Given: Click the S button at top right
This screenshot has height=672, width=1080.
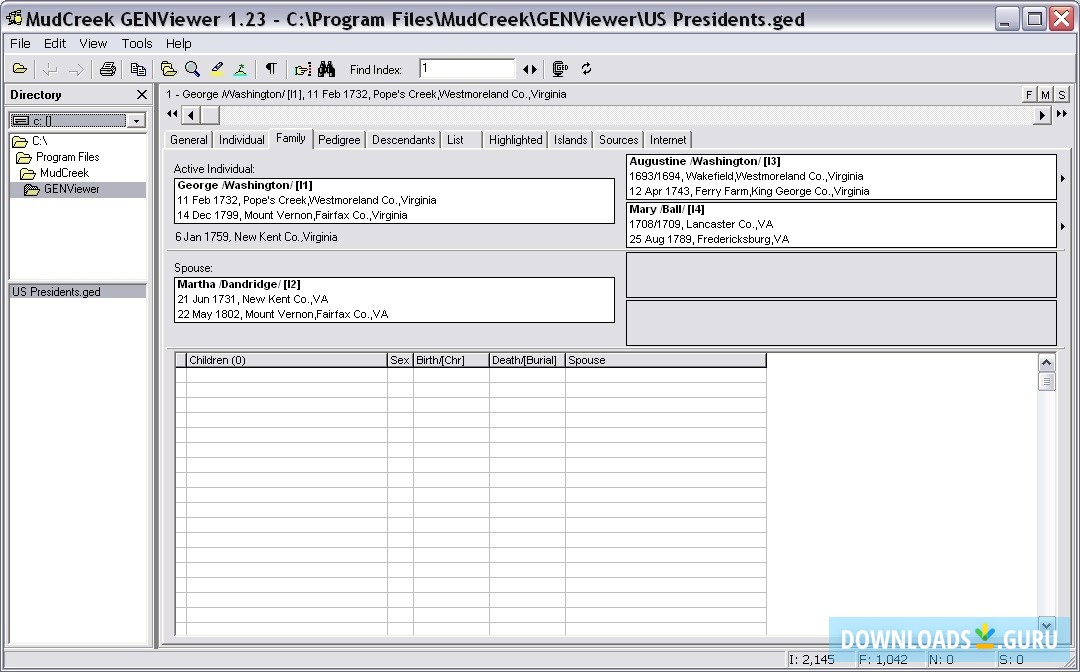Looking at the screenshot, I should (x=1062, y=95).
